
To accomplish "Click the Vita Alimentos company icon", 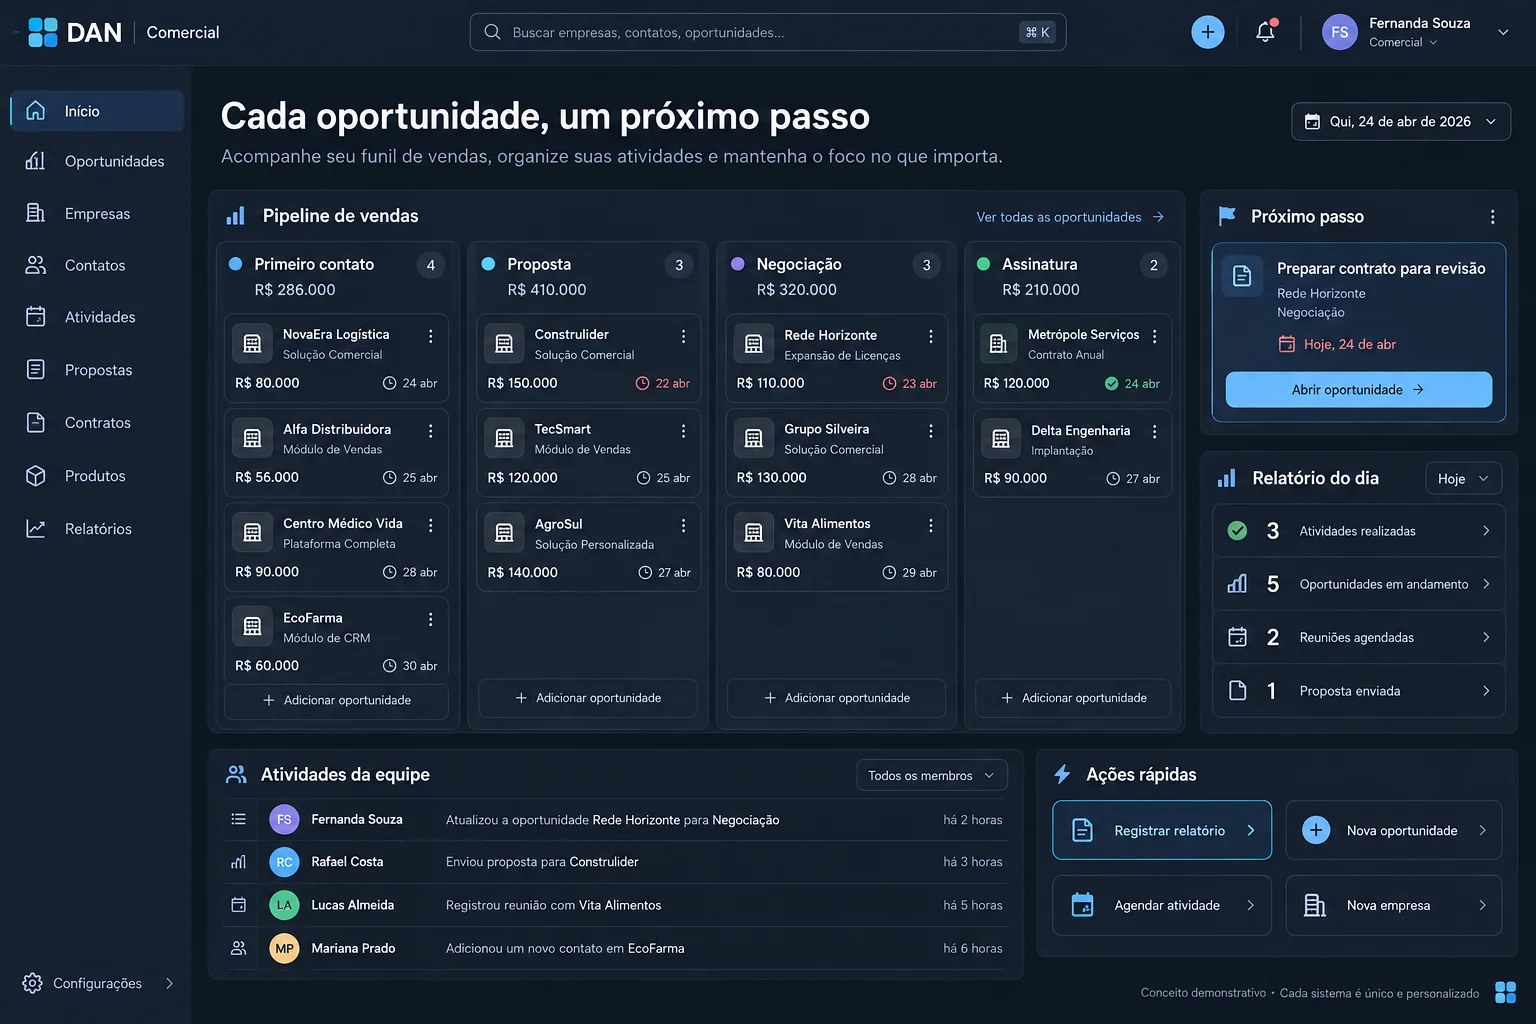I will [754, 533].
